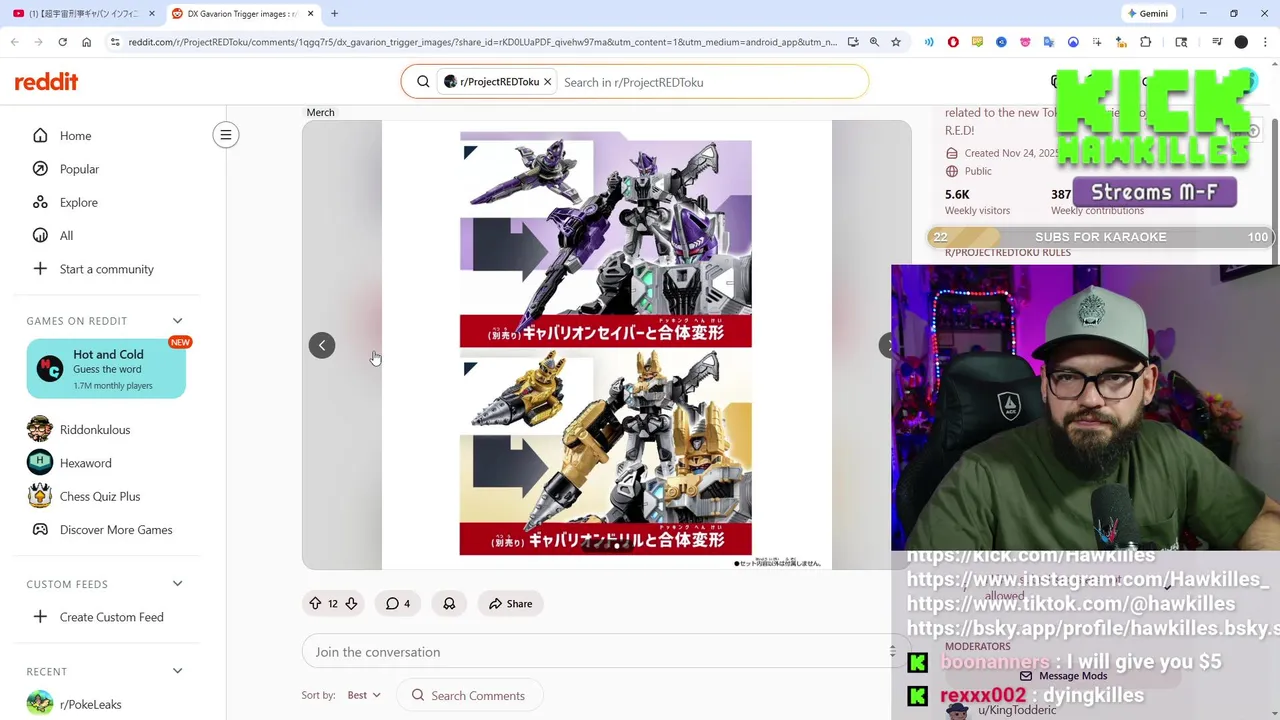Screen dimensions: 1280x720
Task: Open Hot and Cold game card
Action: [x=106, y=369]
